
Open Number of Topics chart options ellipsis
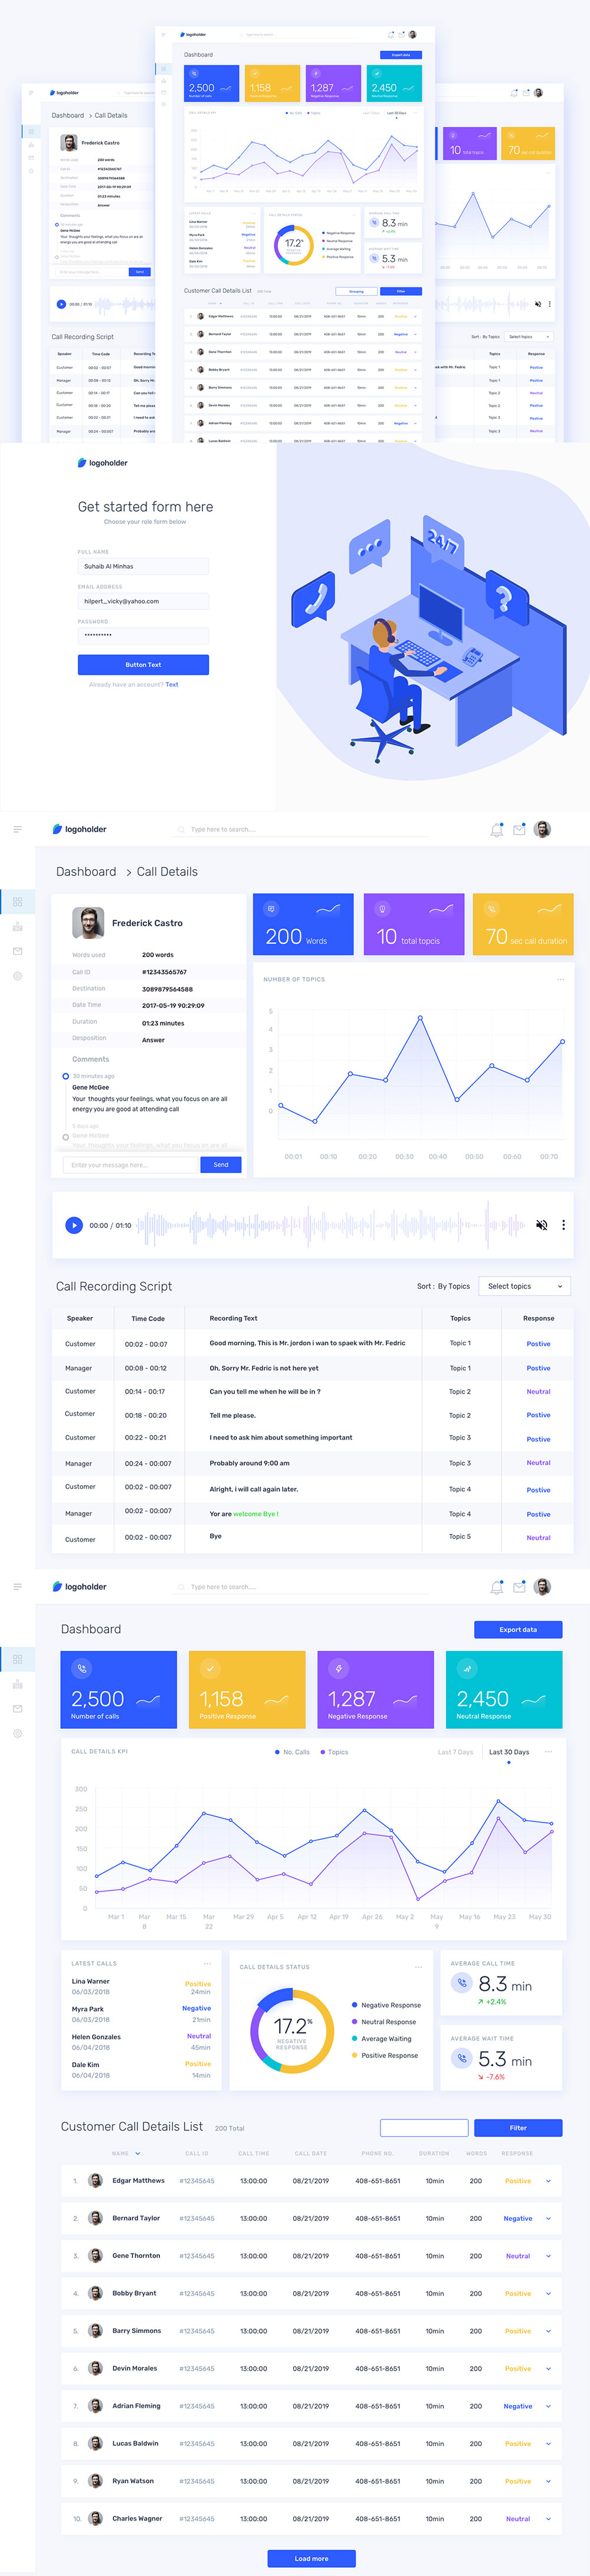click(560, 979)
